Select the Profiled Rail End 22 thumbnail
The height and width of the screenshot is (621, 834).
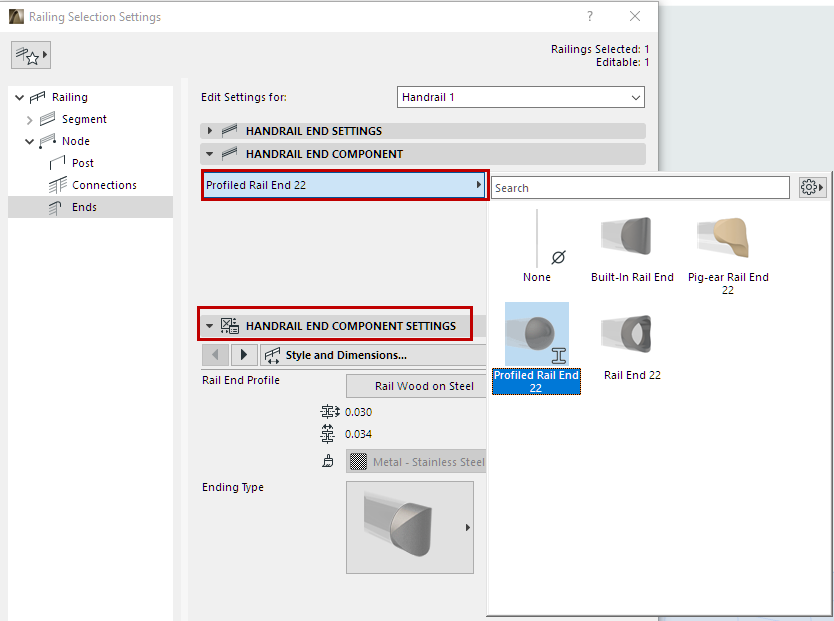537,334
